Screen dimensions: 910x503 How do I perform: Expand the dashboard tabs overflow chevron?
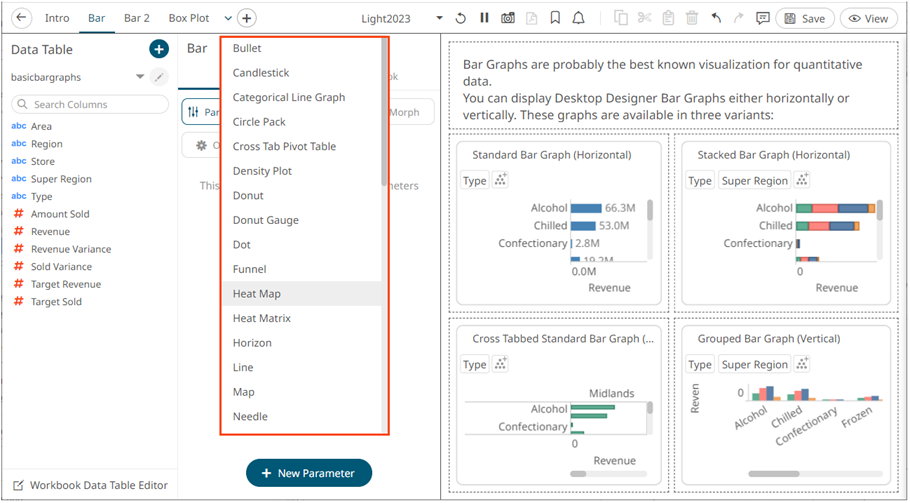tap(228, 18)
